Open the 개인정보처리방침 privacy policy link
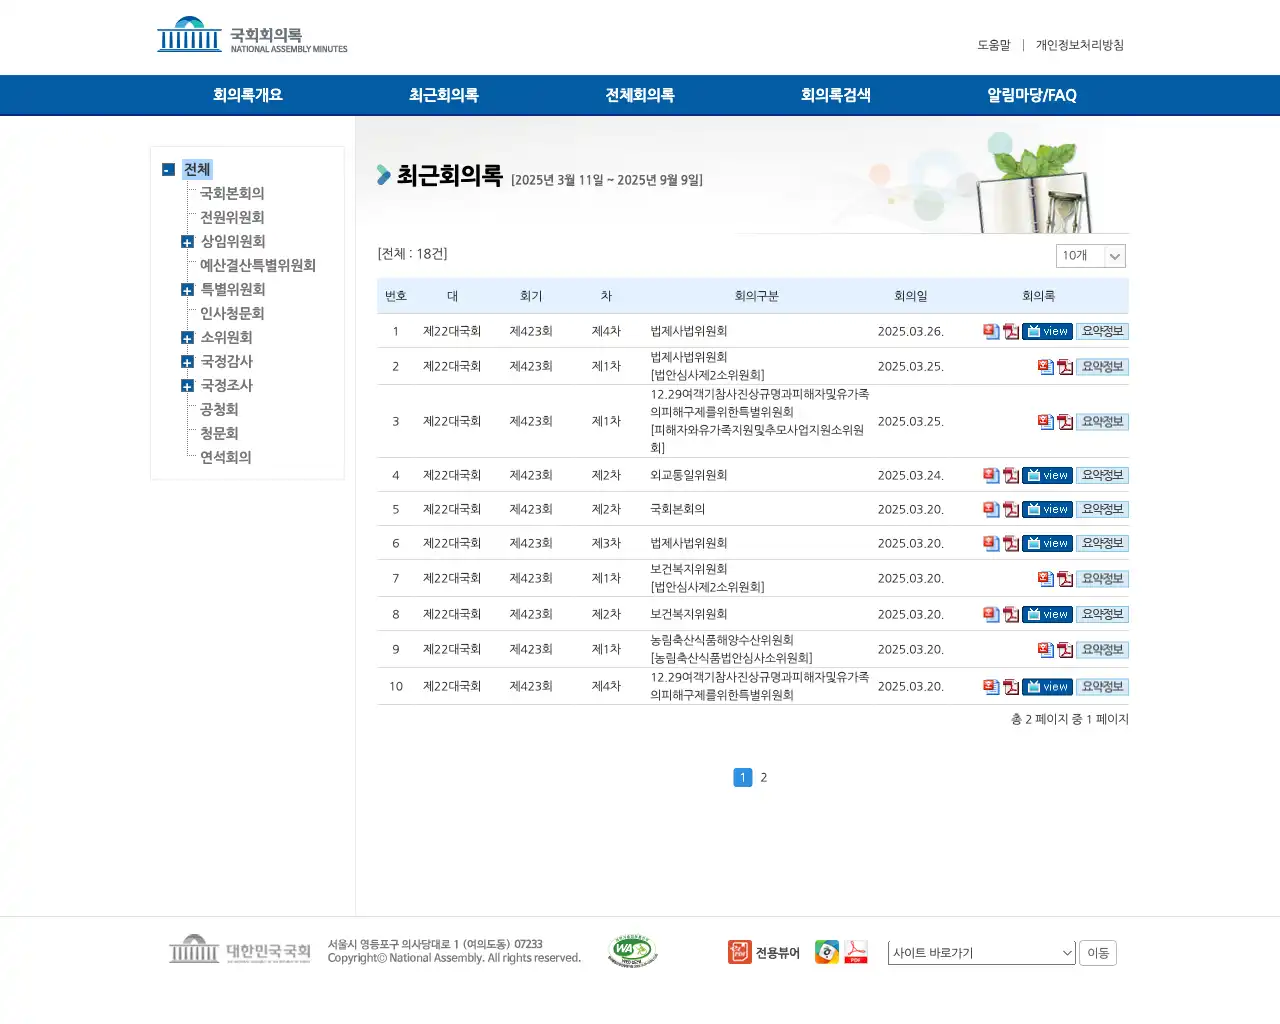This screenshot has height=1024, width=1280. [1080, 45]
